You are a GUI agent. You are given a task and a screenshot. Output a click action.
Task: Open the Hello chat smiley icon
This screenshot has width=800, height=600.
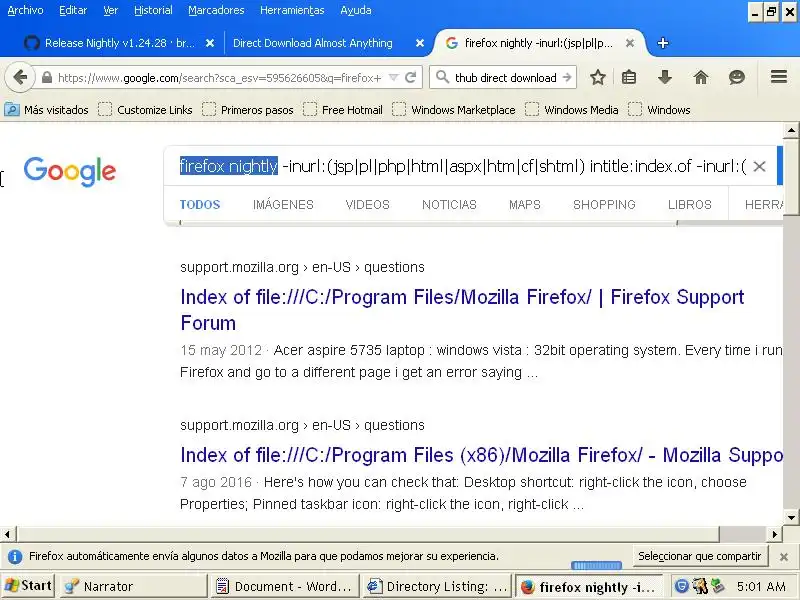tap(736, 78)
